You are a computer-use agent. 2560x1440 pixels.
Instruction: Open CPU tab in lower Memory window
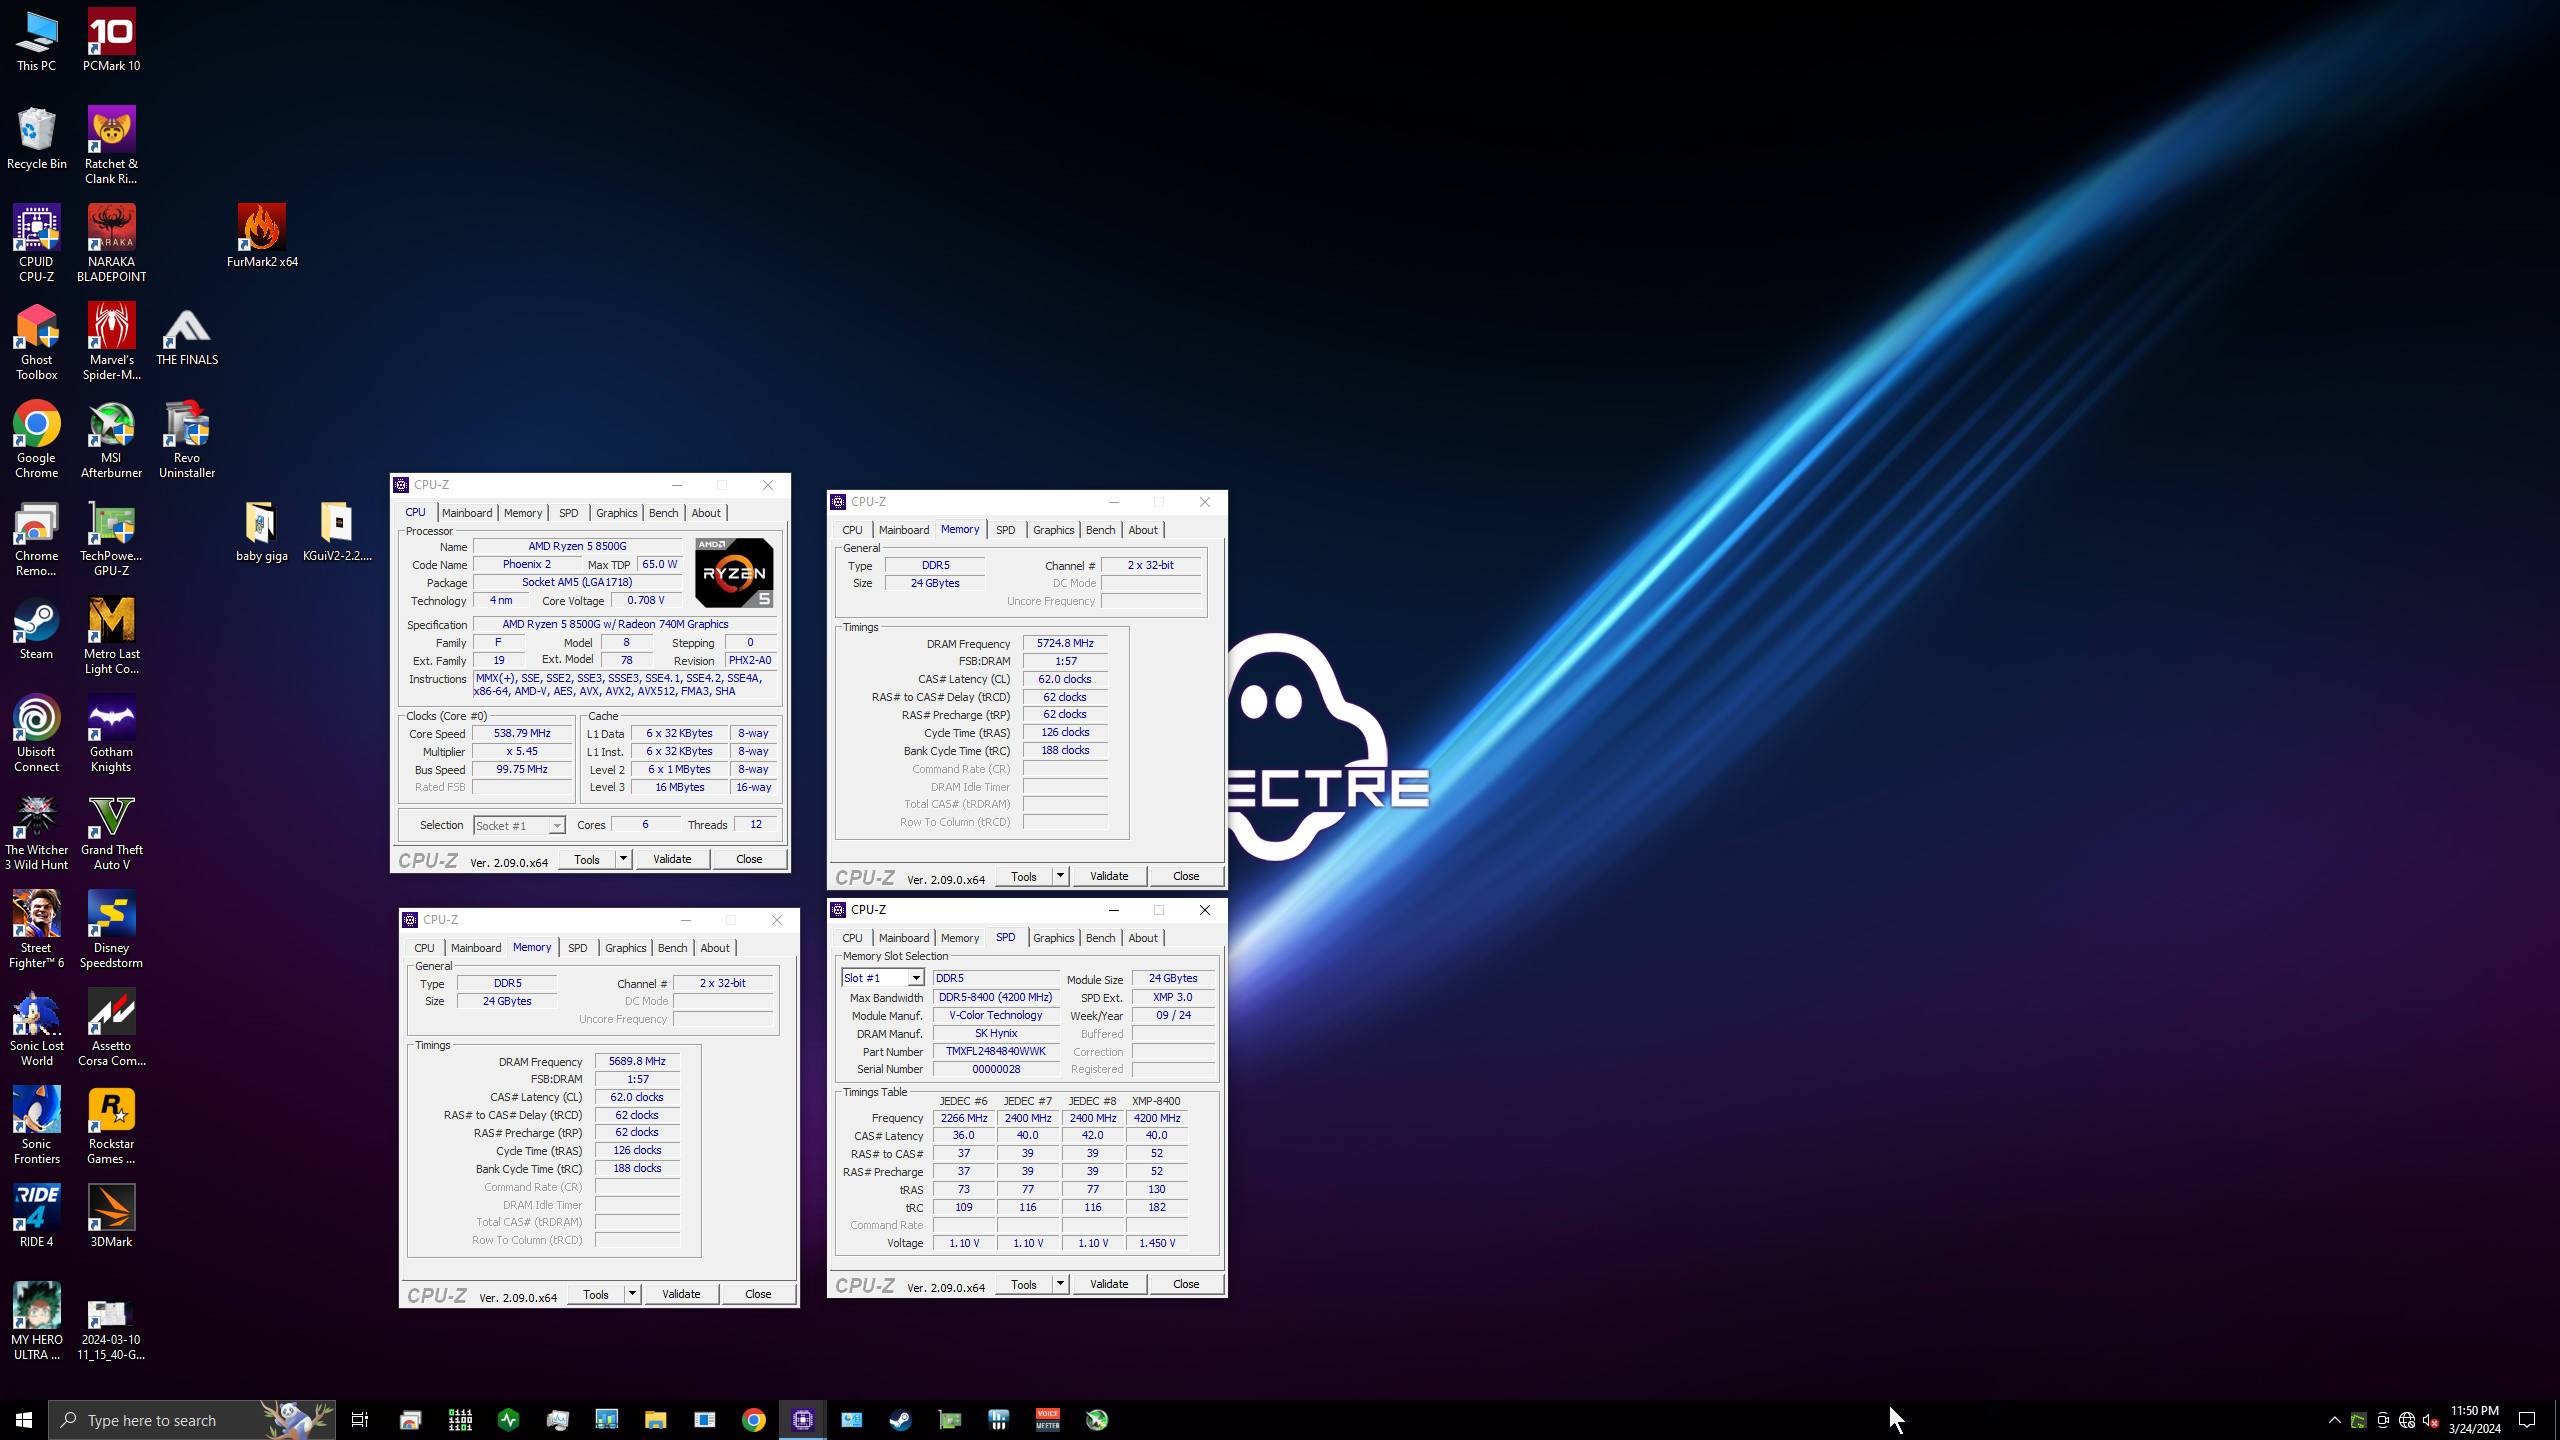pos(424,948)
